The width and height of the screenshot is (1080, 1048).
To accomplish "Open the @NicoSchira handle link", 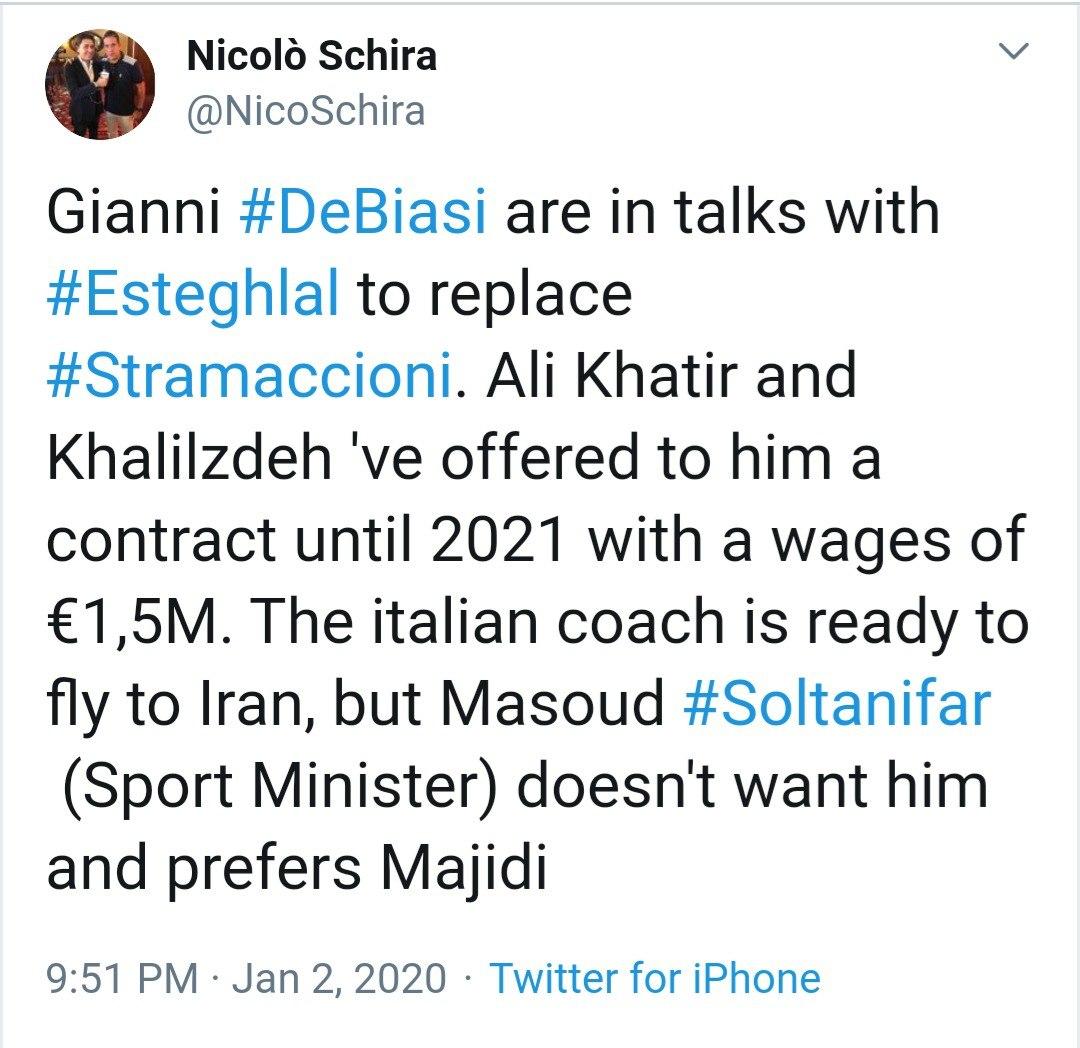I will coord(306,112).
